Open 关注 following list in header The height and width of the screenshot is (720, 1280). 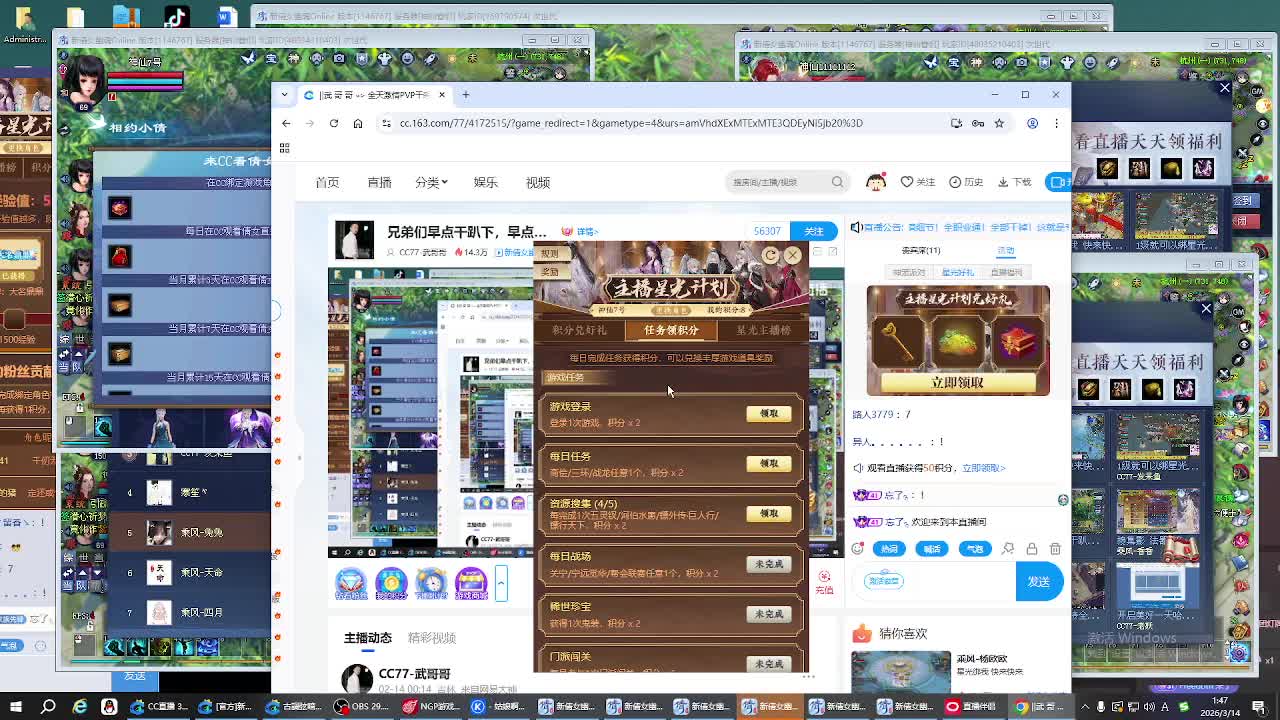click(918, 182)
